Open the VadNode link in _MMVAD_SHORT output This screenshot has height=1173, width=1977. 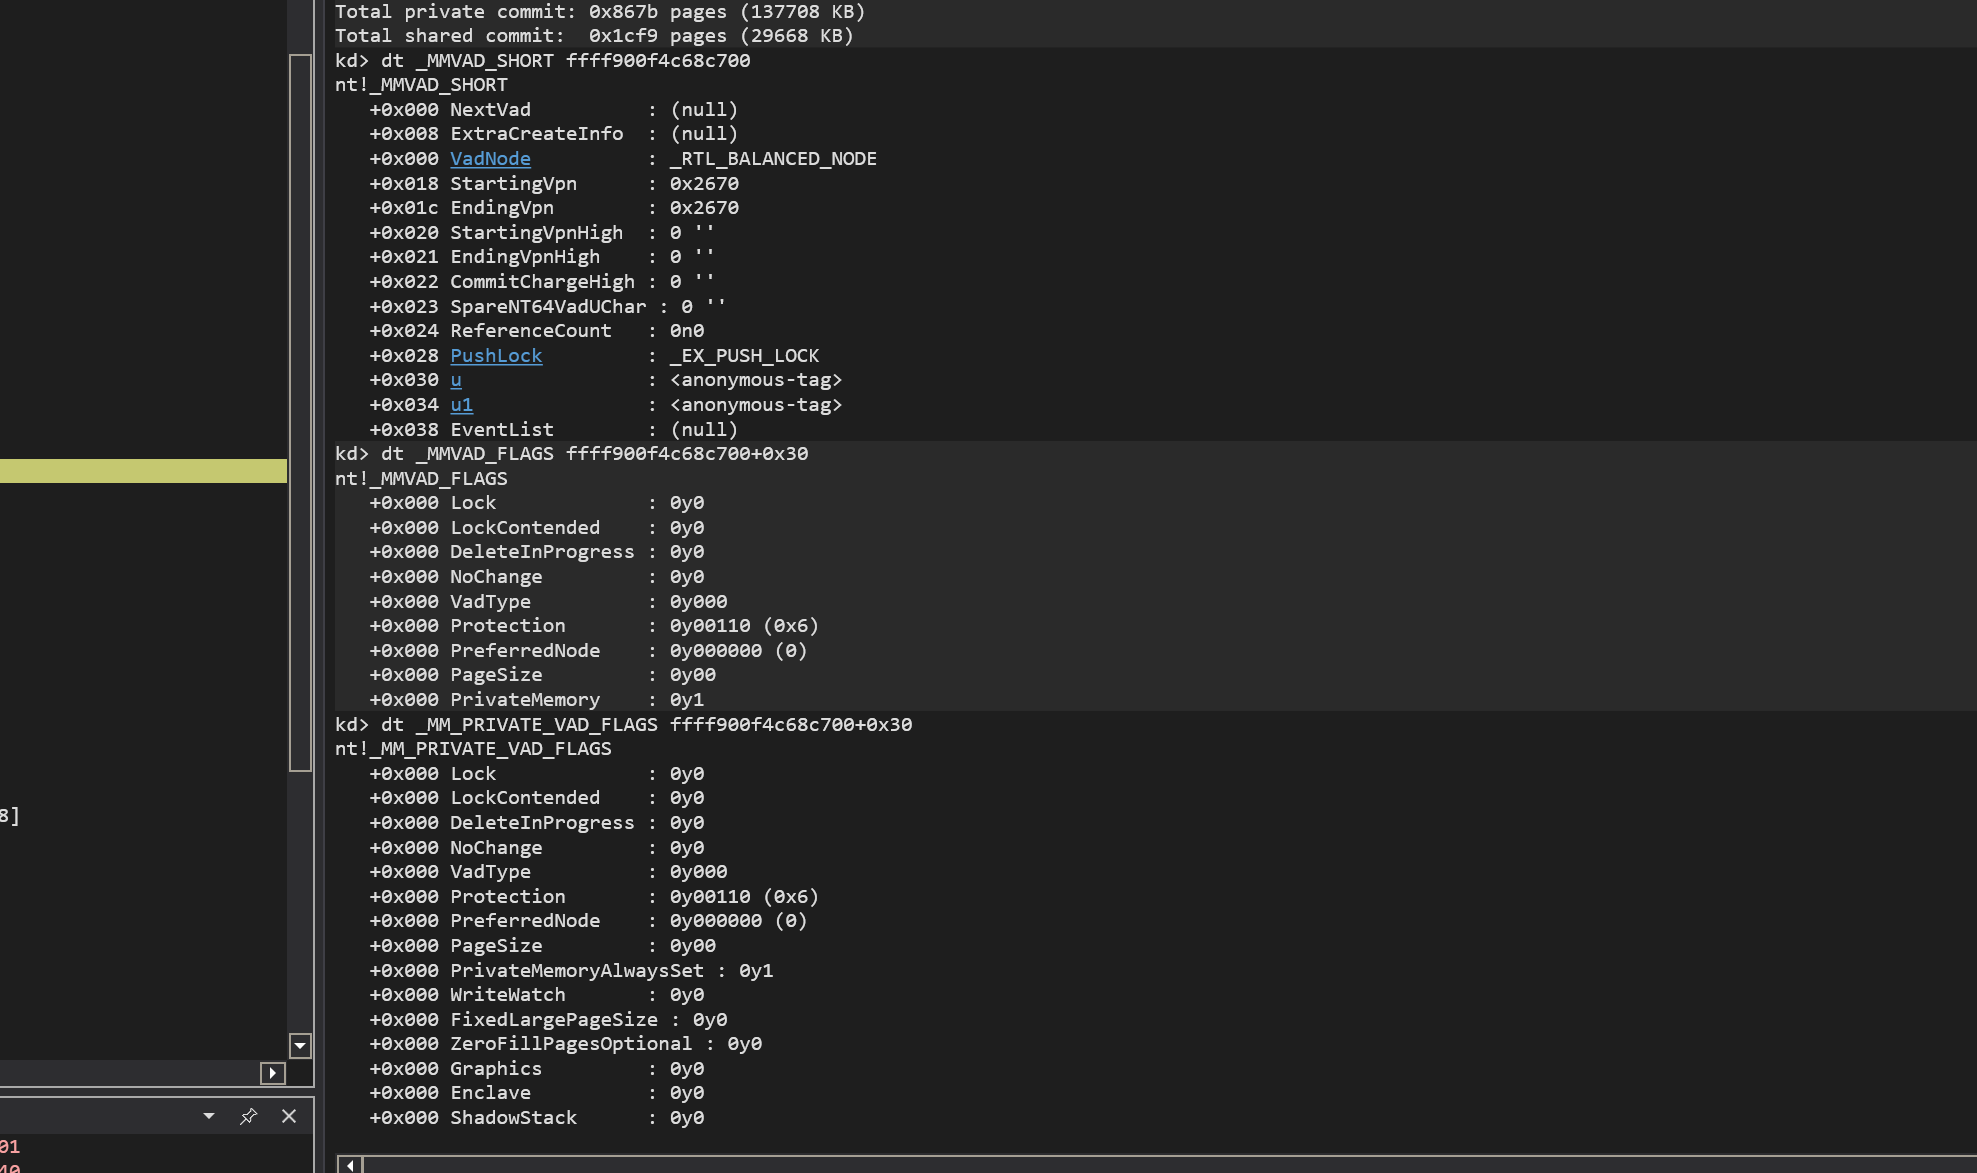click(x=490, y=159)
